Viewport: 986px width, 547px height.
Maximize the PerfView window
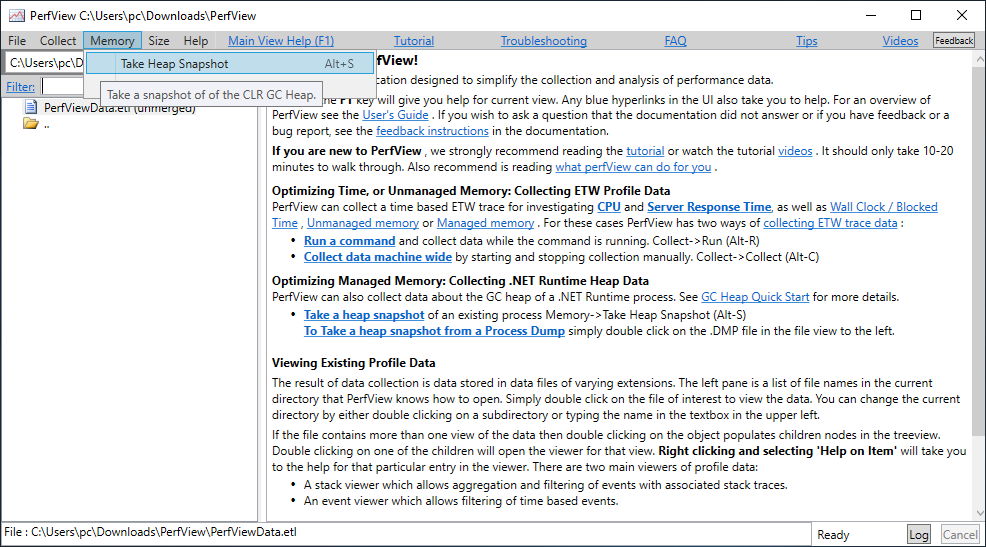(x=916, y=16)
